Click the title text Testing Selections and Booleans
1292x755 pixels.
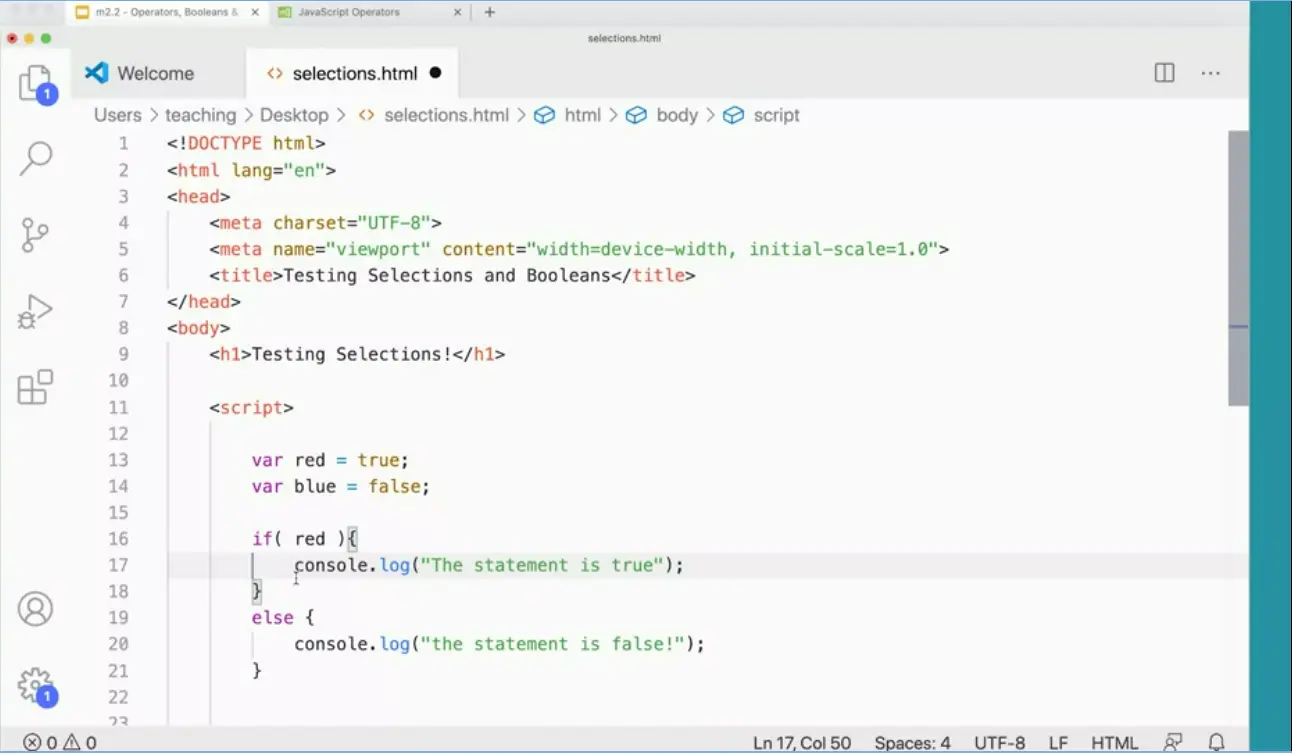tap(447, 275)
